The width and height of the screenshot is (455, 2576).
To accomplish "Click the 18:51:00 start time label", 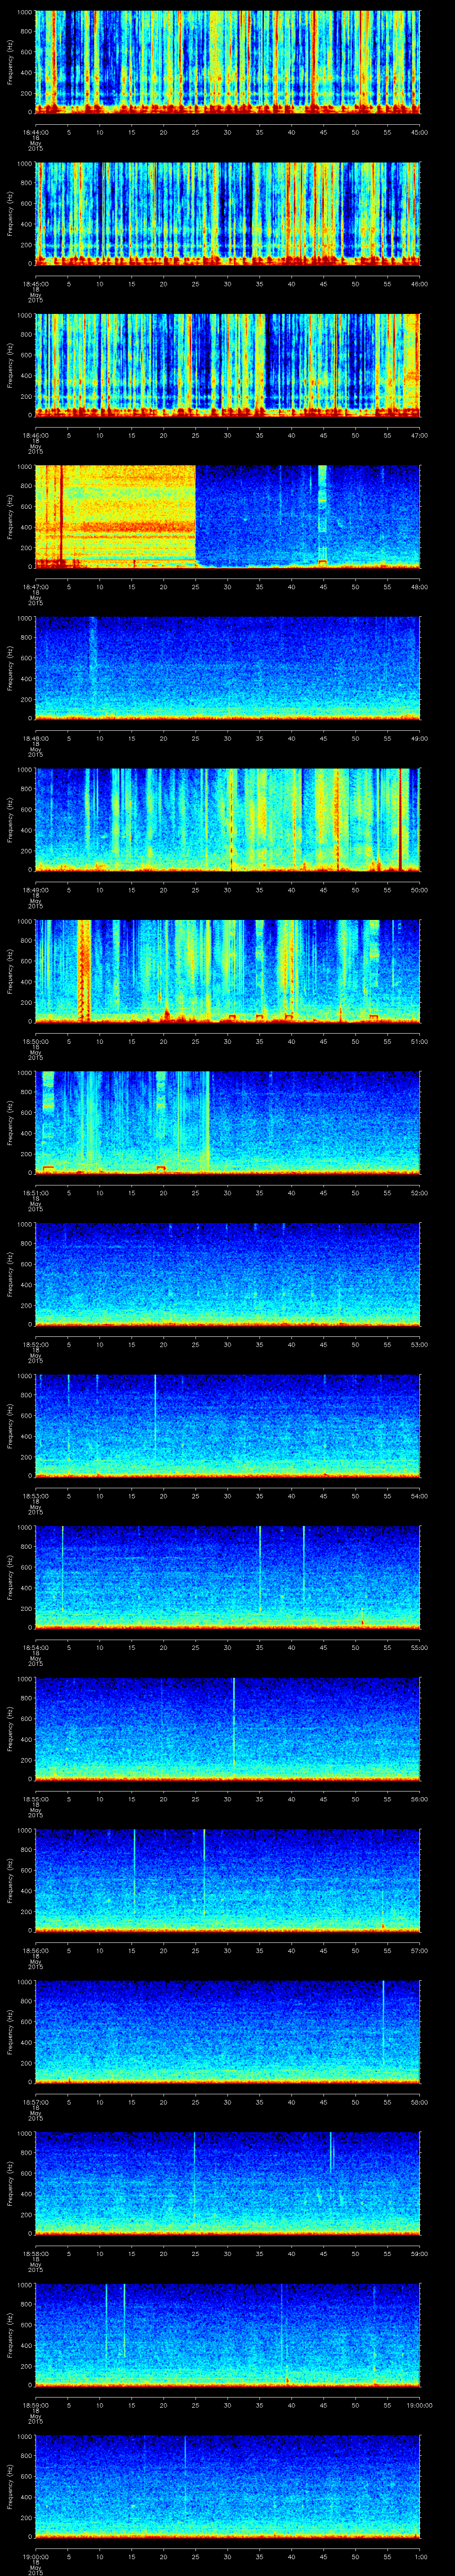I will tap(36, 1193).
